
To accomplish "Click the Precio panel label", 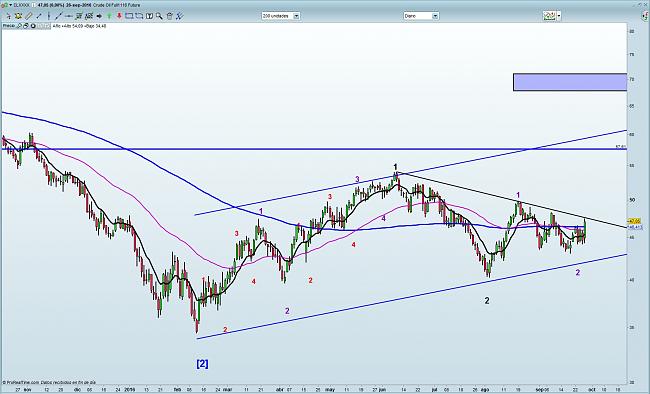I will pos(9,26).
